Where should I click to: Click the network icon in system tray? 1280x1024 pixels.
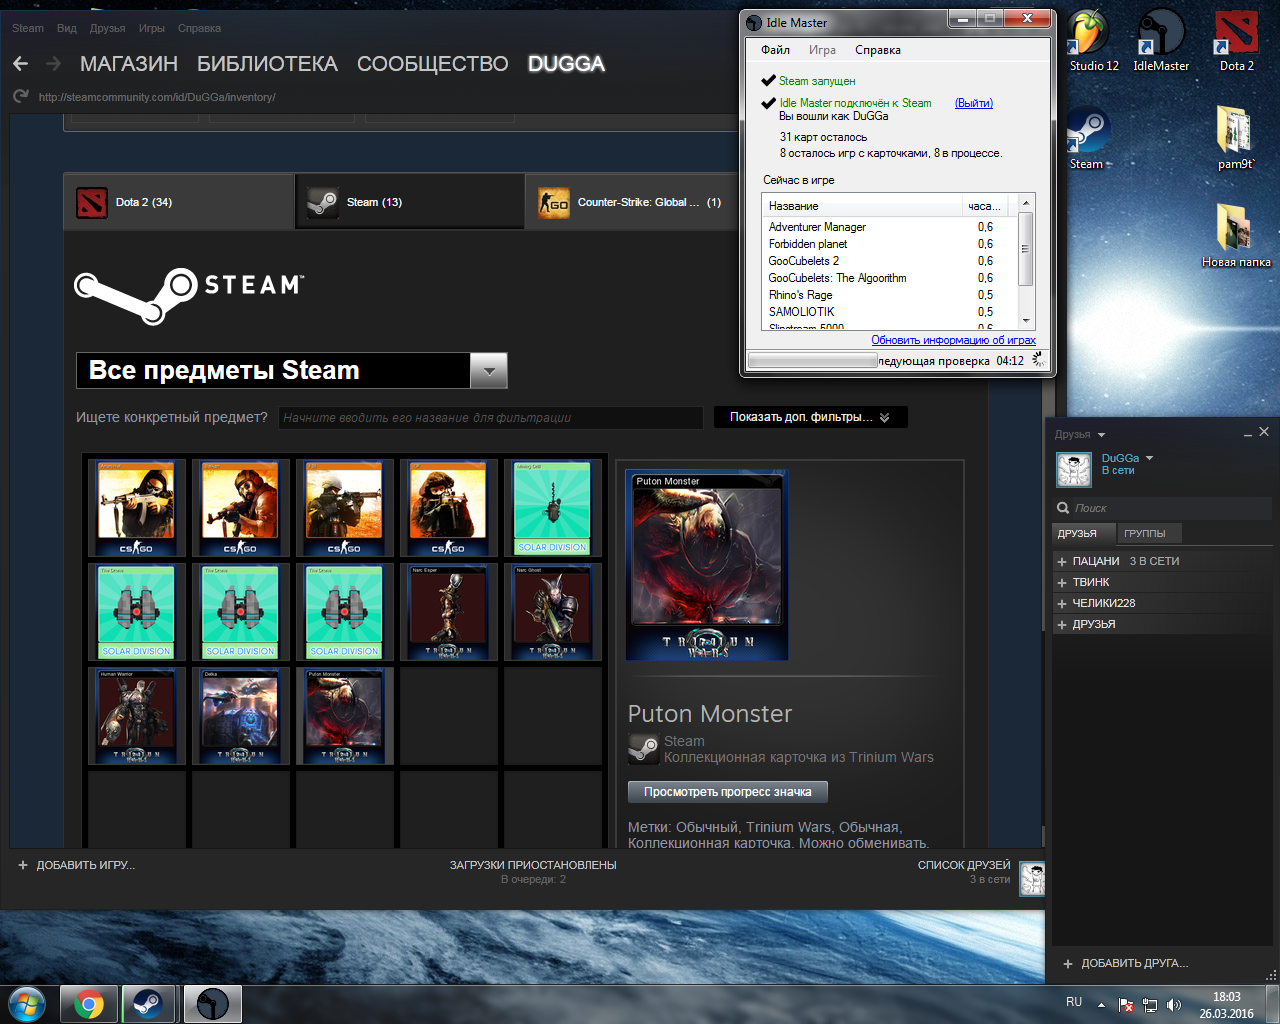1150,1004
